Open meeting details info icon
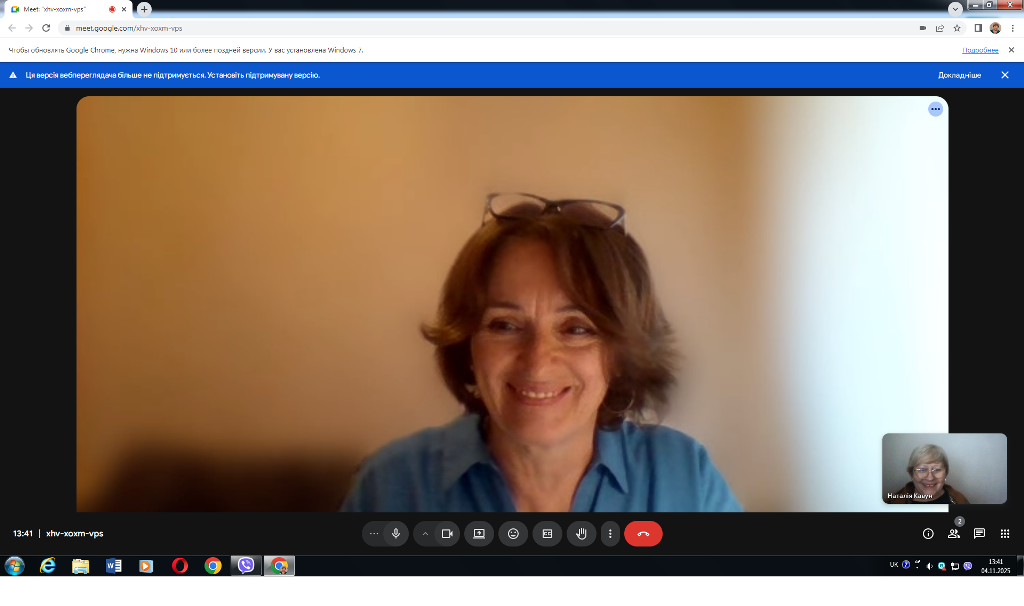 [x=928, y=534]
